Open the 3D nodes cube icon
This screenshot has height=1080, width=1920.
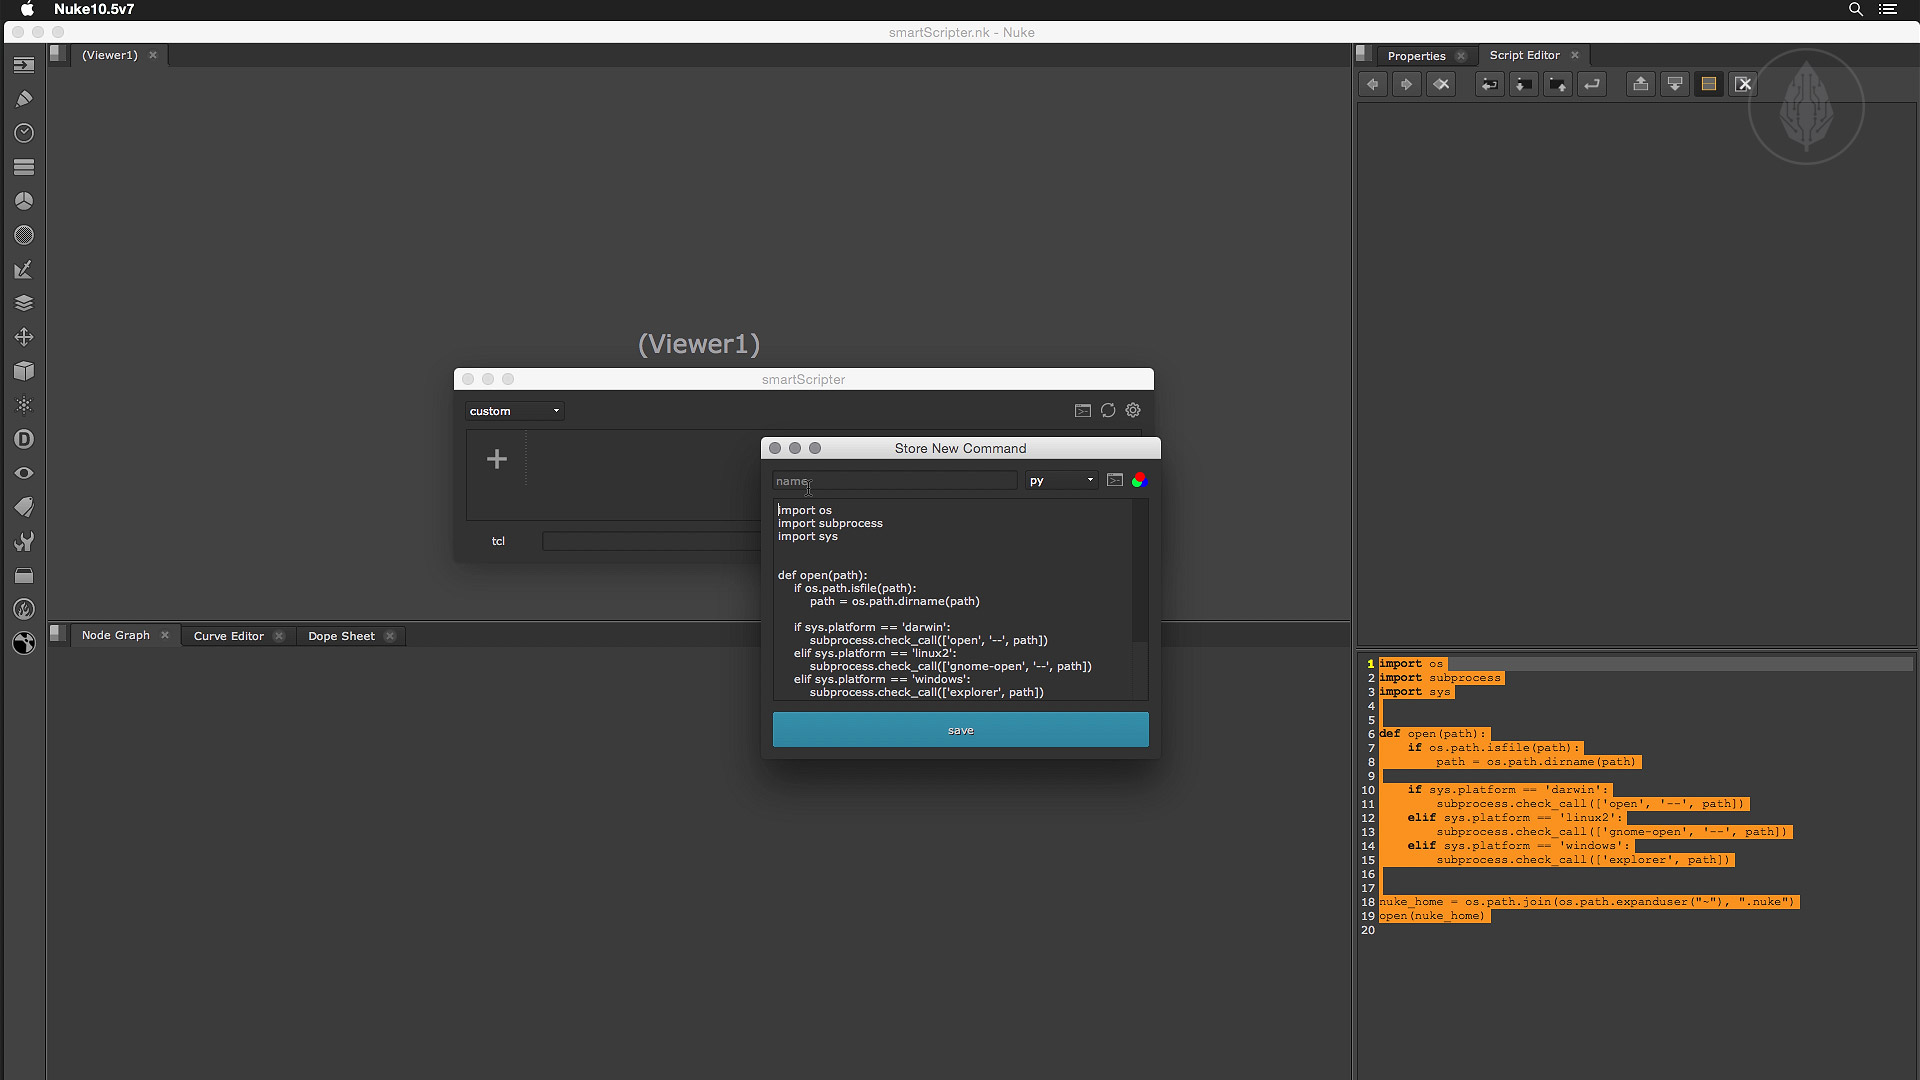tap(24, 371)
